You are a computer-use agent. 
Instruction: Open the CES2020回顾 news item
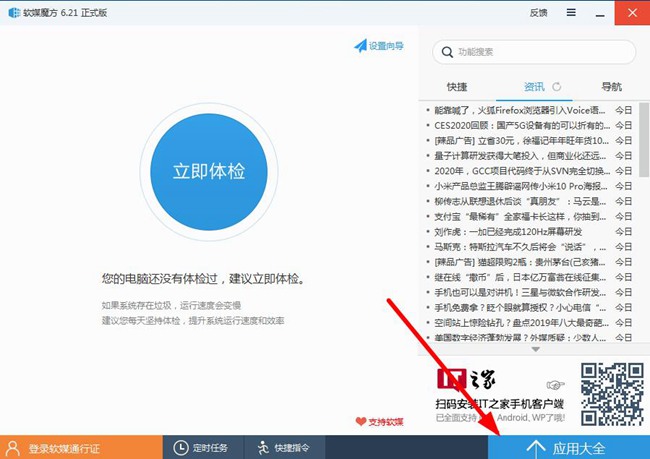[x=522, y=125]
